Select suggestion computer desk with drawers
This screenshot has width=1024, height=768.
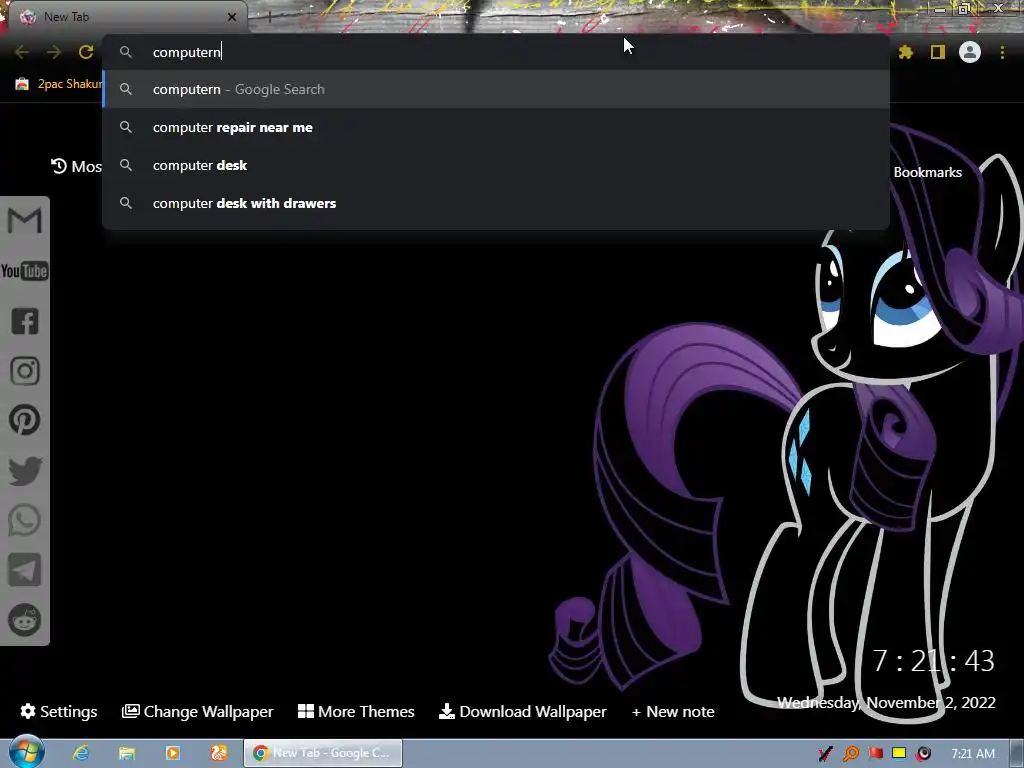(x=496, y=203)
